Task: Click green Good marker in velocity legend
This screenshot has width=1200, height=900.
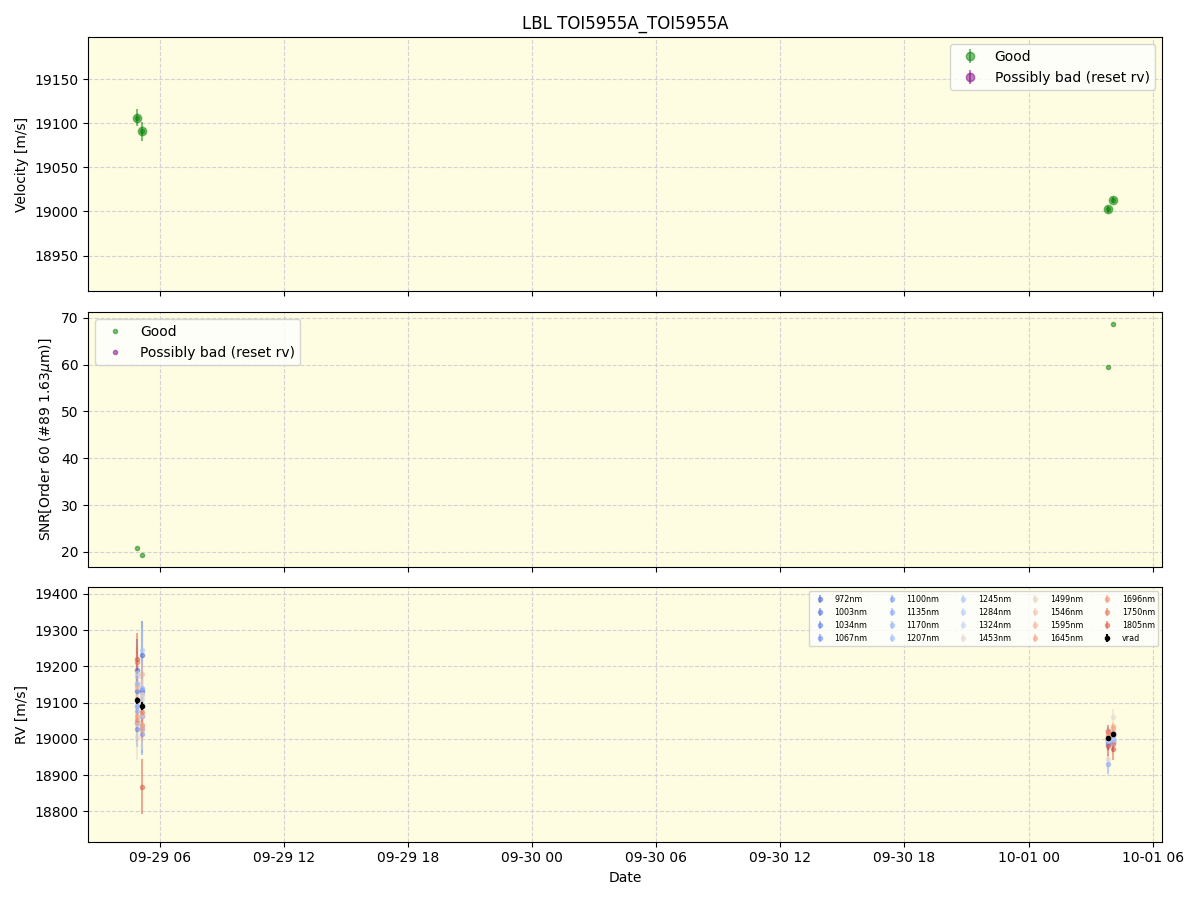Action: pyautogui.click(x=970, y=57)
